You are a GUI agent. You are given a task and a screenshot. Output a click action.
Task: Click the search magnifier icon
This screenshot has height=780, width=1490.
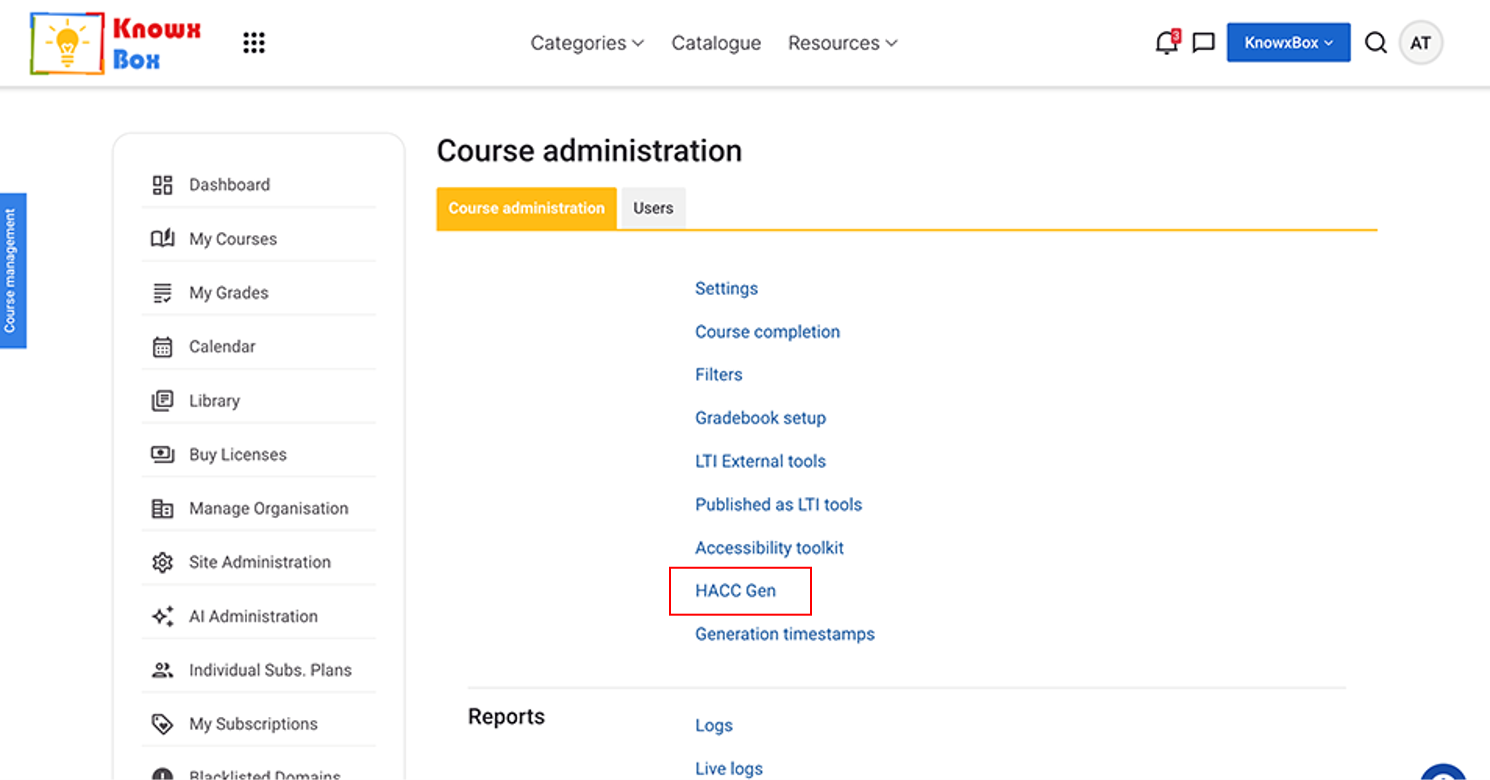pyautogui.click(x=1376, y=43)
